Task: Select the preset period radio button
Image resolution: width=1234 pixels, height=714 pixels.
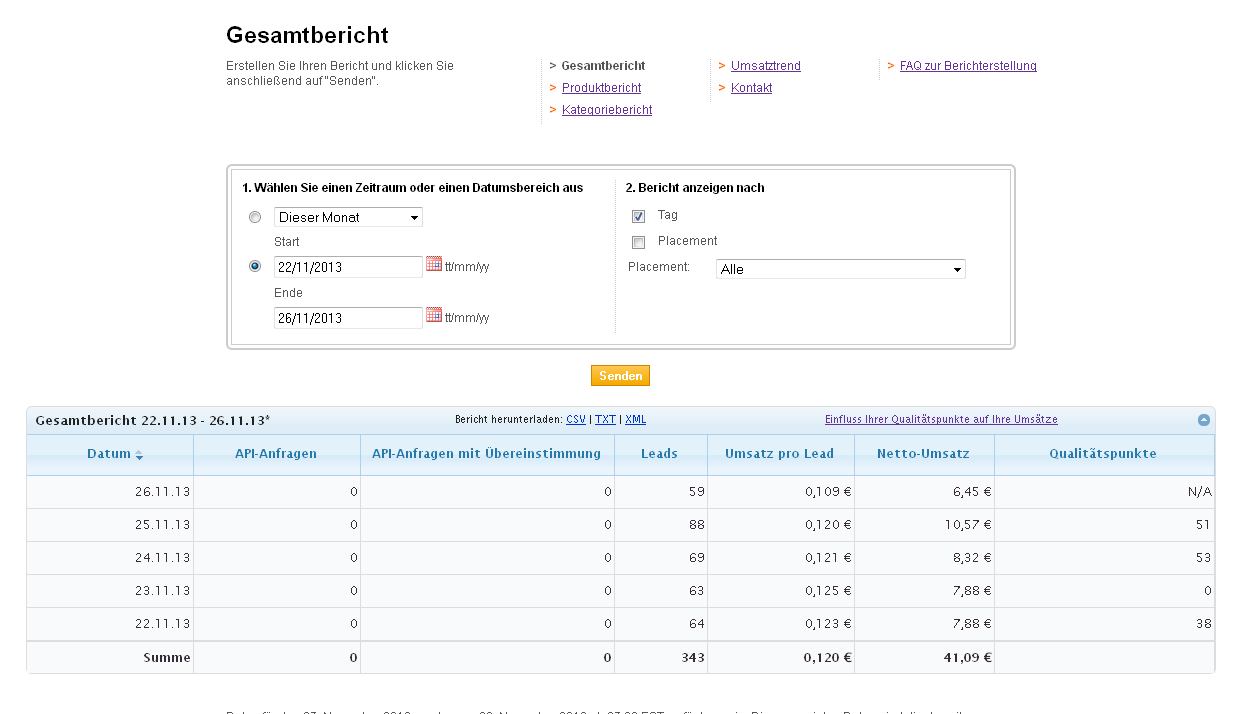Action: tap(255, 217)
